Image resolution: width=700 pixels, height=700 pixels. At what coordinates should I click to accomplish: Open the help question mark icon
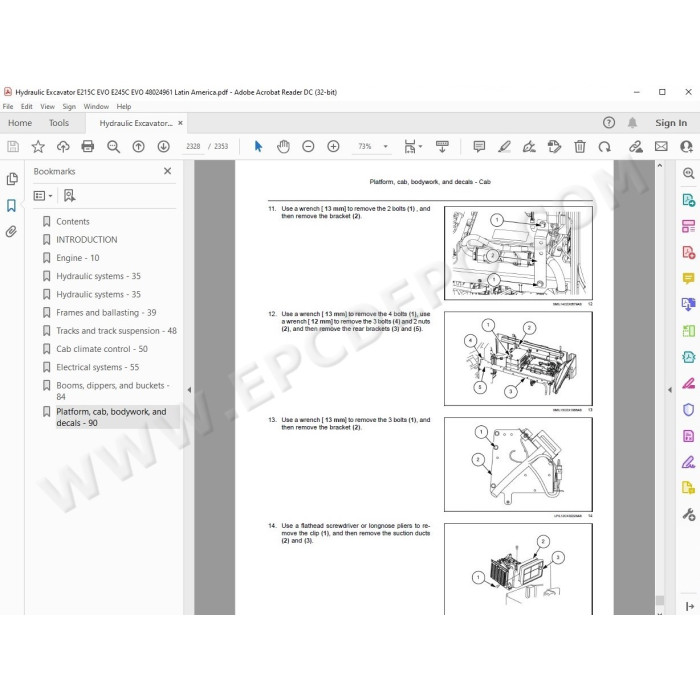[x=609, y=123]
